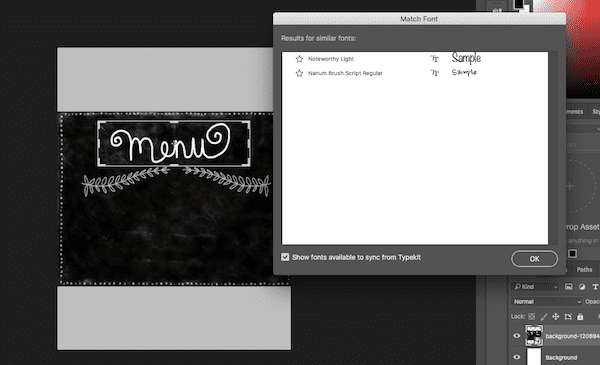Lock layer position with move icon

click(x=556, y=316)
